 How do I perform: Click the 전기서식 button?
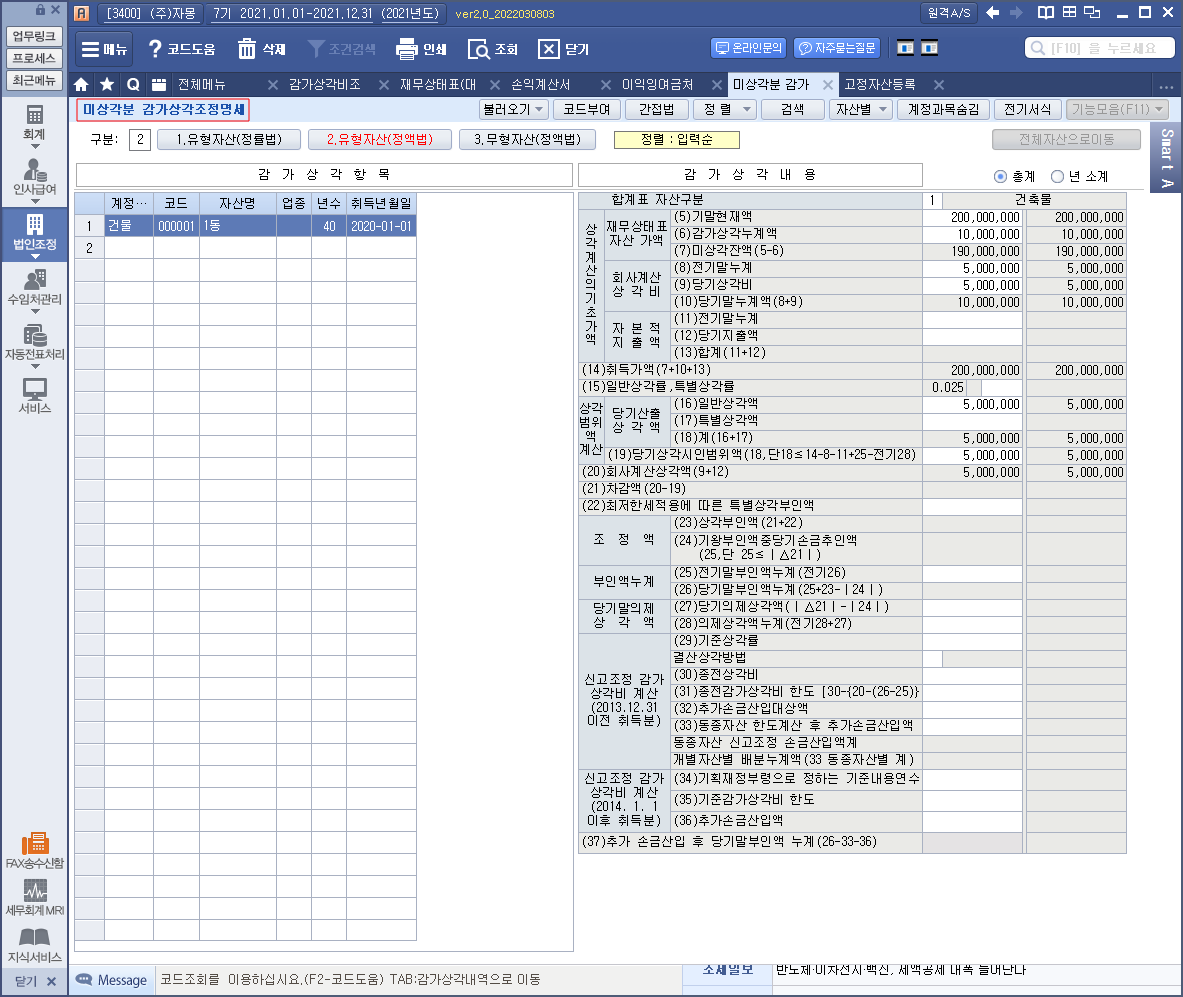[1028, 109]
